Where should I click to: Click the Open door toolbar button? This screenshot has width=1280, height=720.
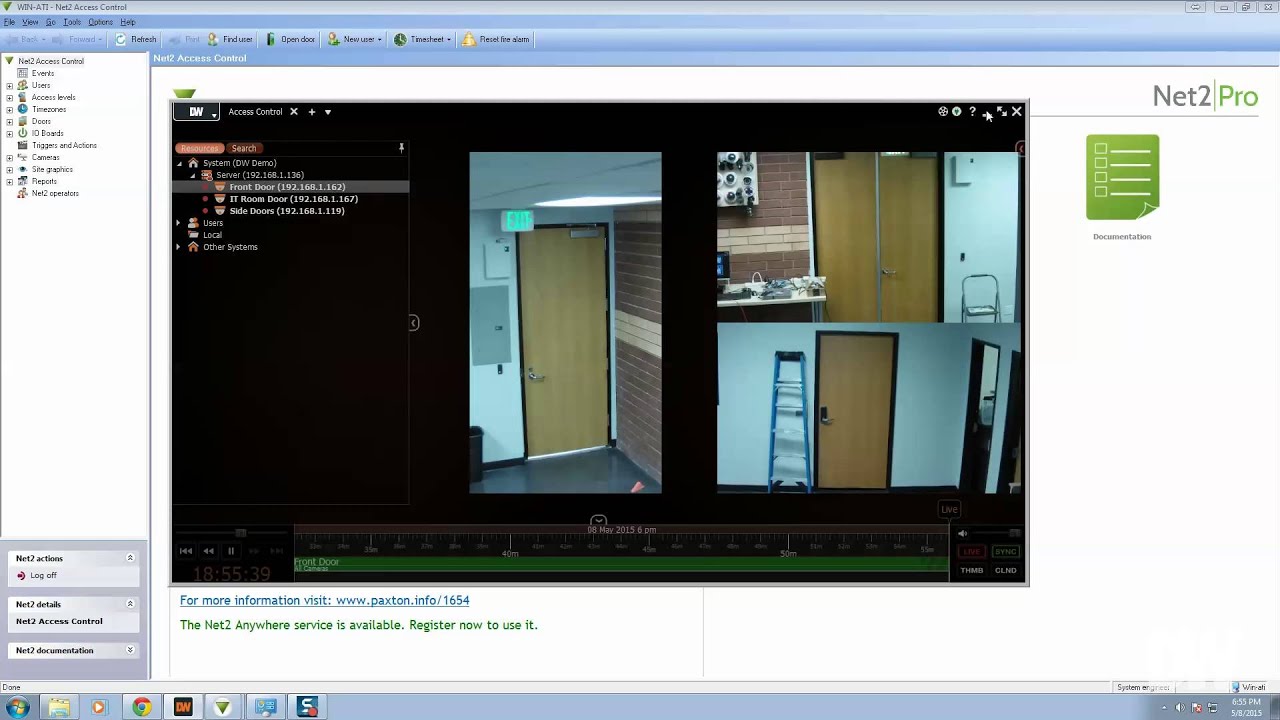click(290, 39)
